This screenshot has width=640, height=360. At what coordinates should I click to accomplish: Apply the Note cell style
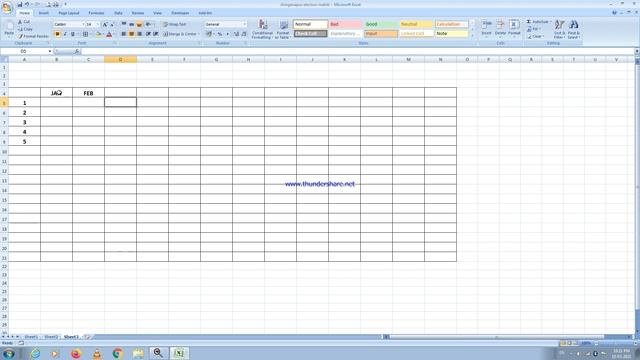click(451, 33)
